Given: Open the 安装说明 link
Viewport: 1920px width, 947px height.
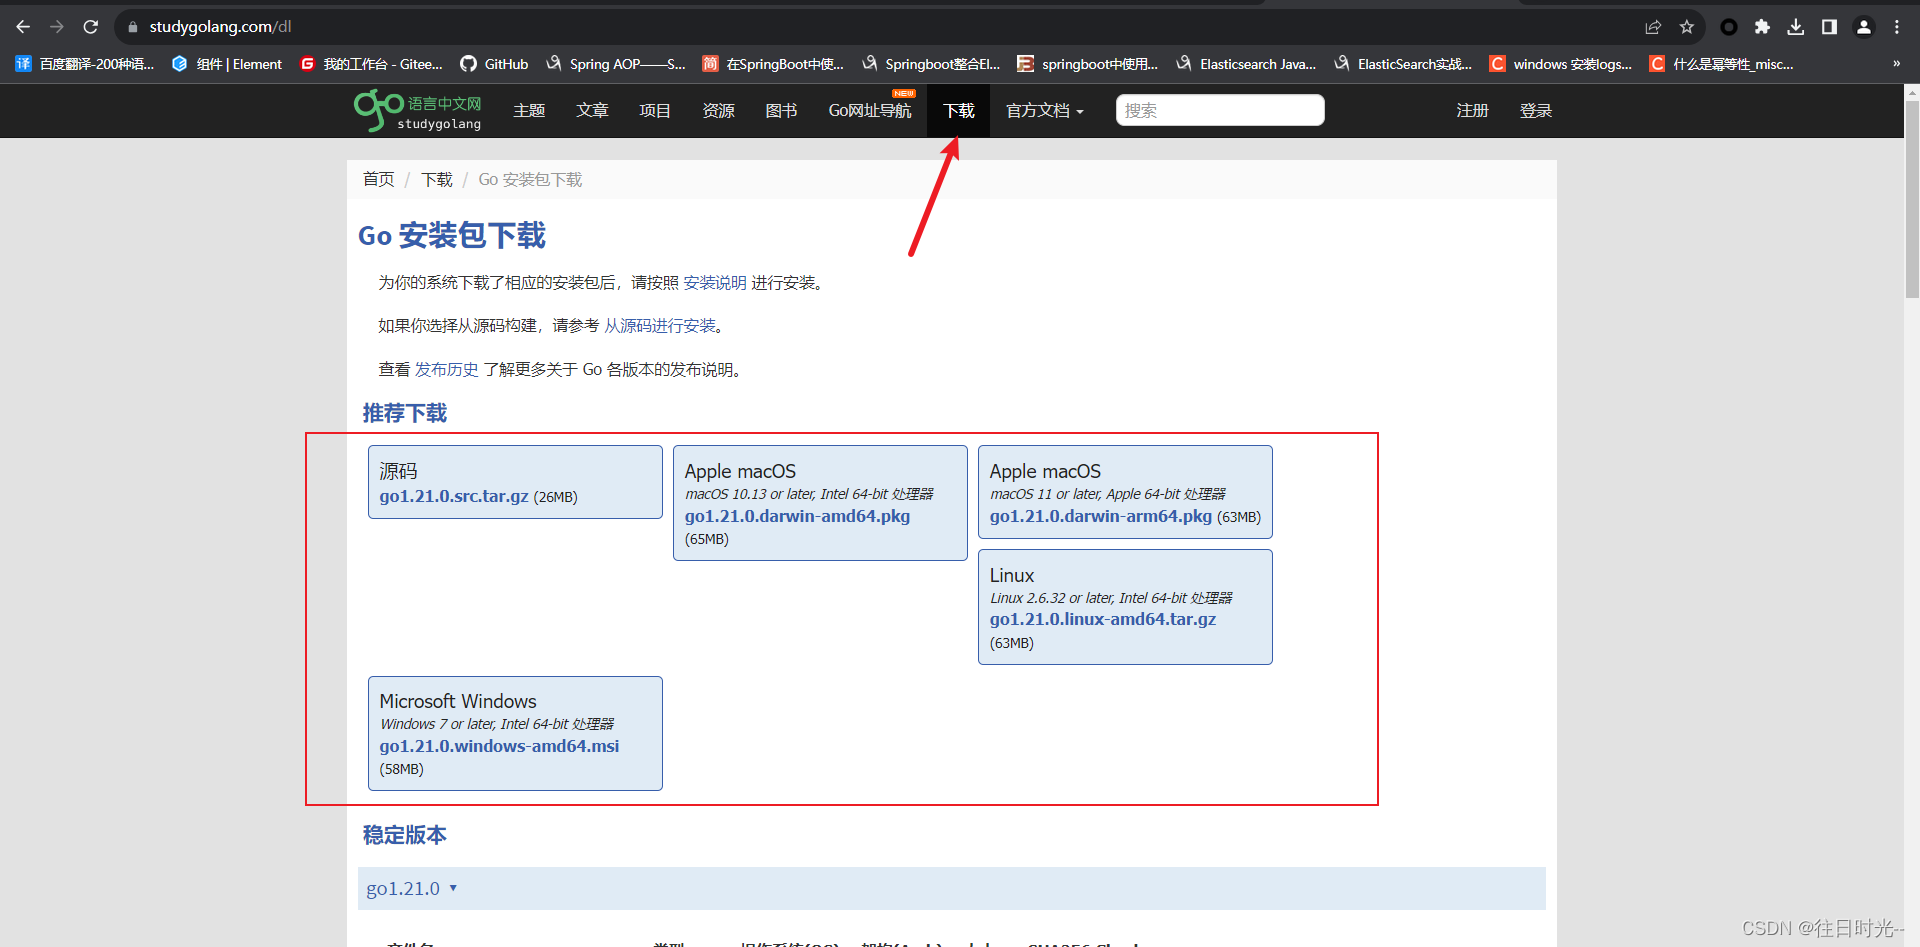Looking at the screenshot, I should [715, 283].
